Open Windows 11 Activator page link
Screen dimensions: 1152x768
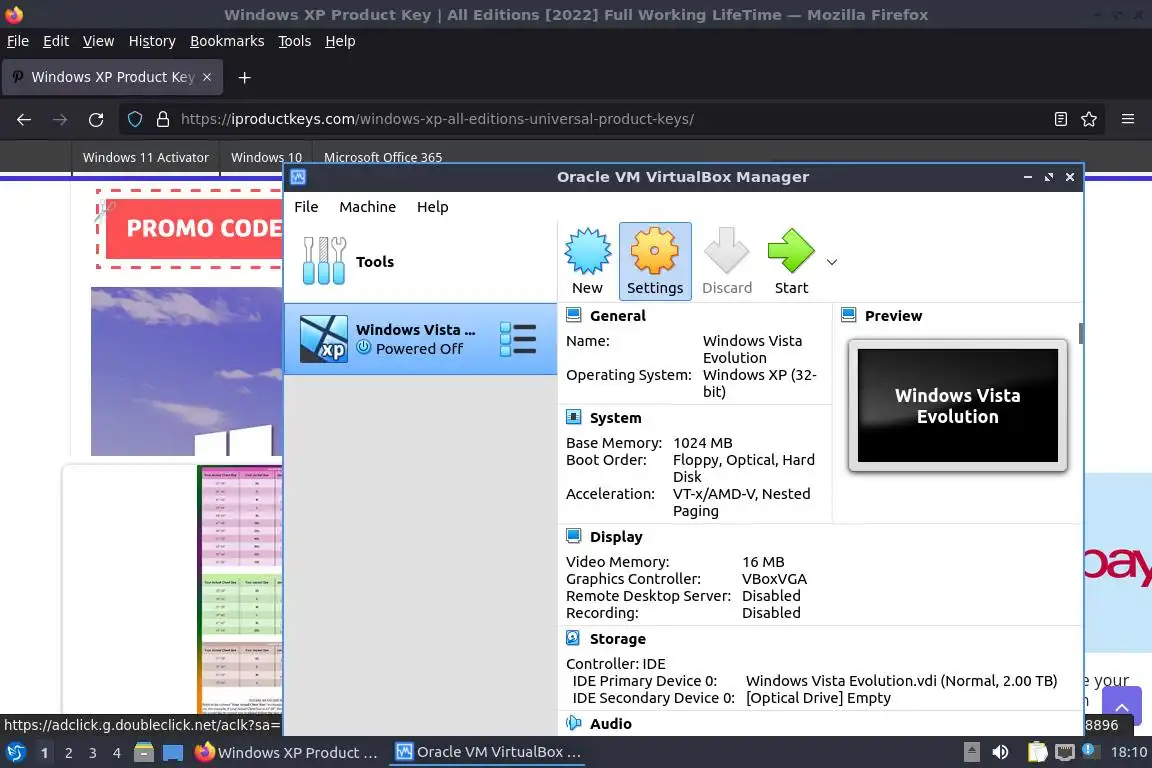click(145, 157)
